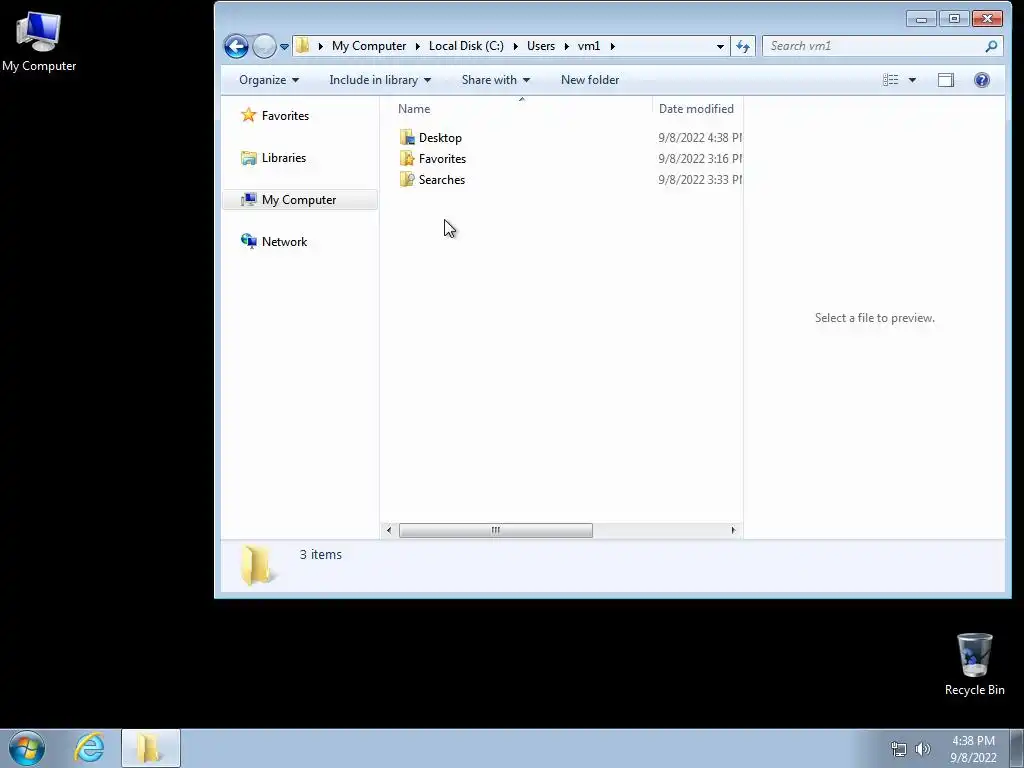Open the Include in library menu

(380, 80)
